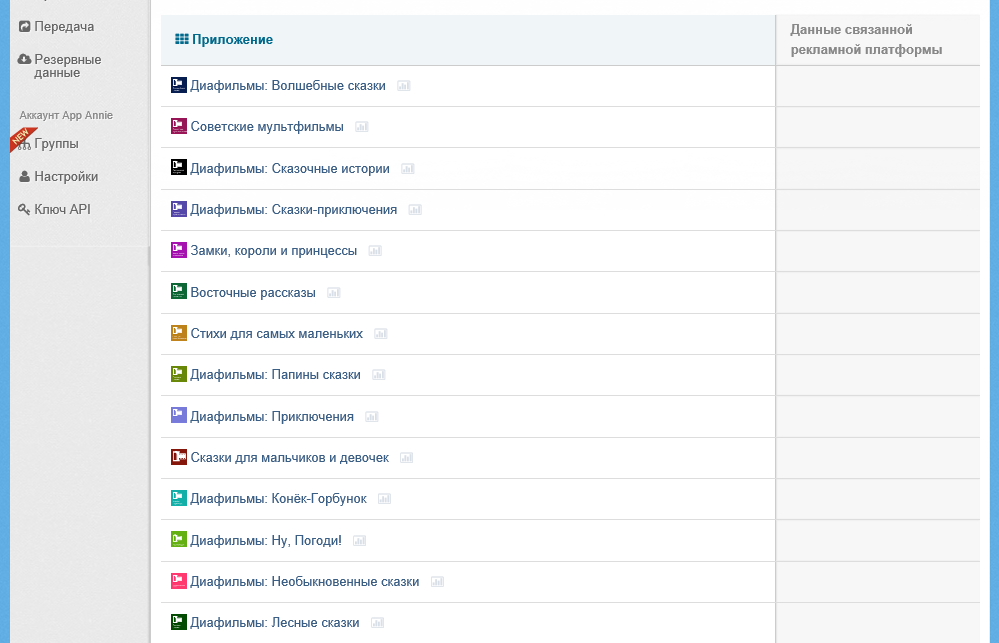This screenshot has height=643, width=999.
Task: Click the app icon of Замки, короли и принцессы
Action: tap(179, 250)
